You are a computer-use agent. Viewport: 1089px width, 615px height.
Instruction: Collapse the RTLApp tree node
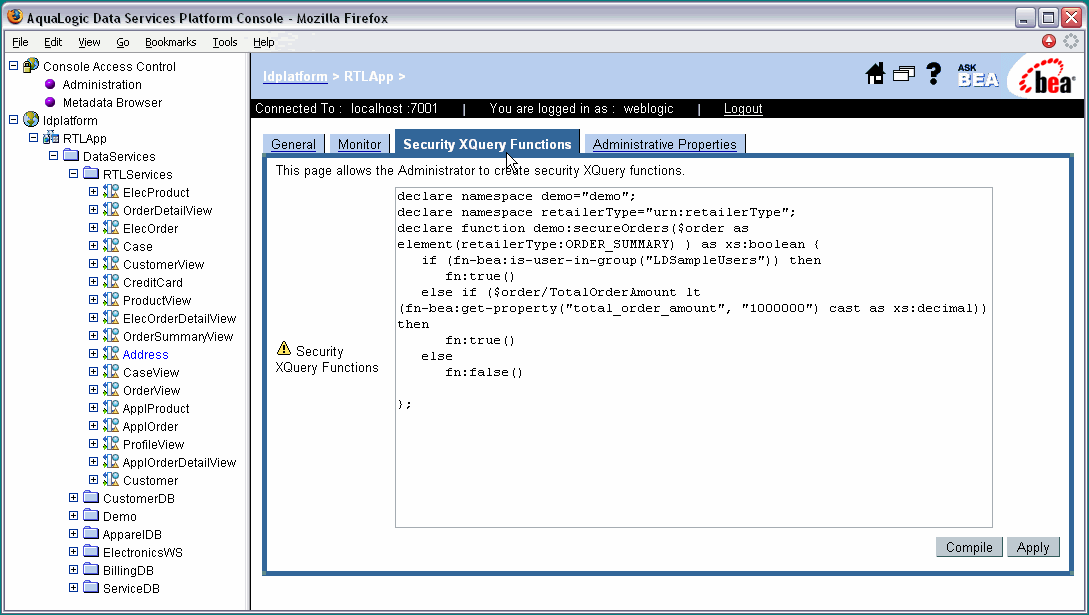tap(33, 137)
